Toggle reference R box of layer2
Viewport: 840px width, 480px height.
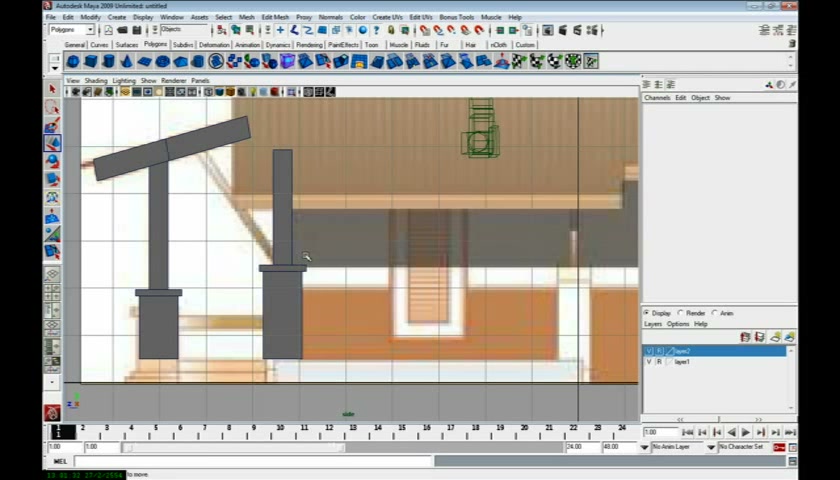point(659,351)
